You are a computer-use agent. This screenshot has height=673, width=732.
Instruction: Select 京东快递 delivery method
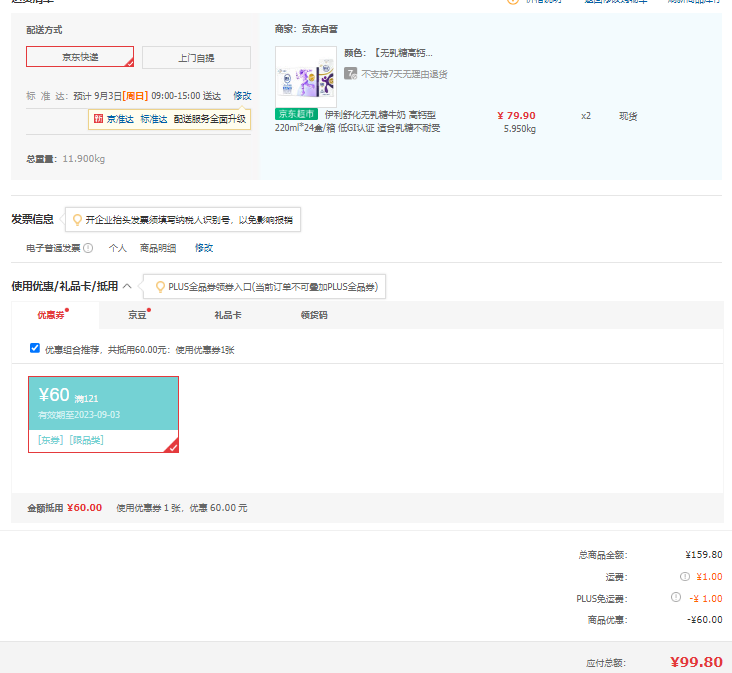click(80, 56)
